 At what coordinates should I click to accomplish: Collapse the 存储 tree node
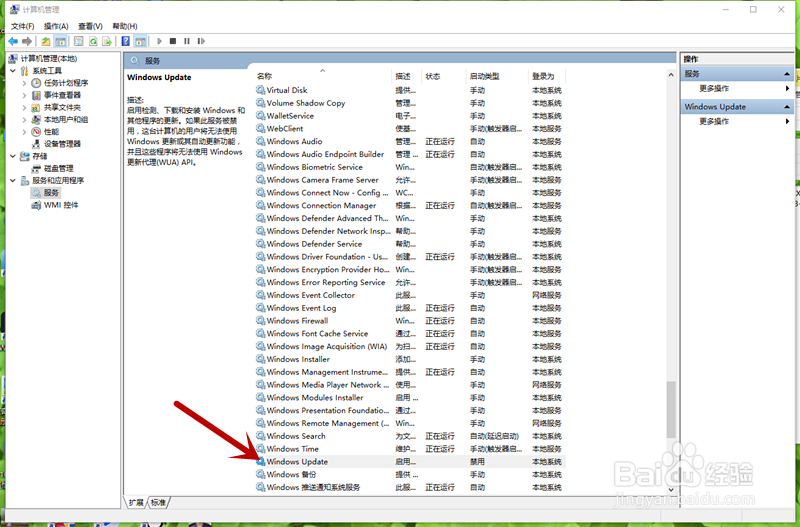click(13, 156)
